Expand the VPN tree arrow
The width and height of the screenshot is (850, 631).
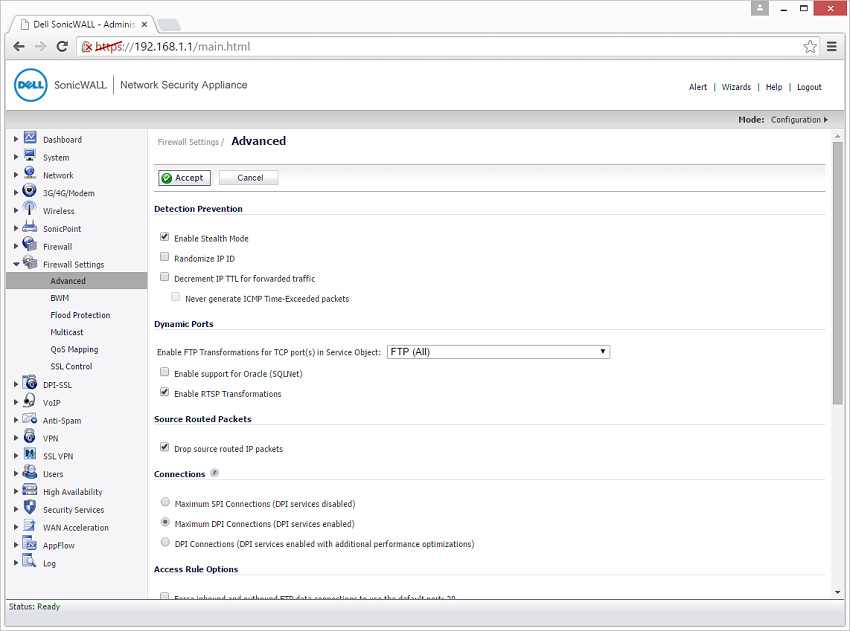click(x=16, y=438)
